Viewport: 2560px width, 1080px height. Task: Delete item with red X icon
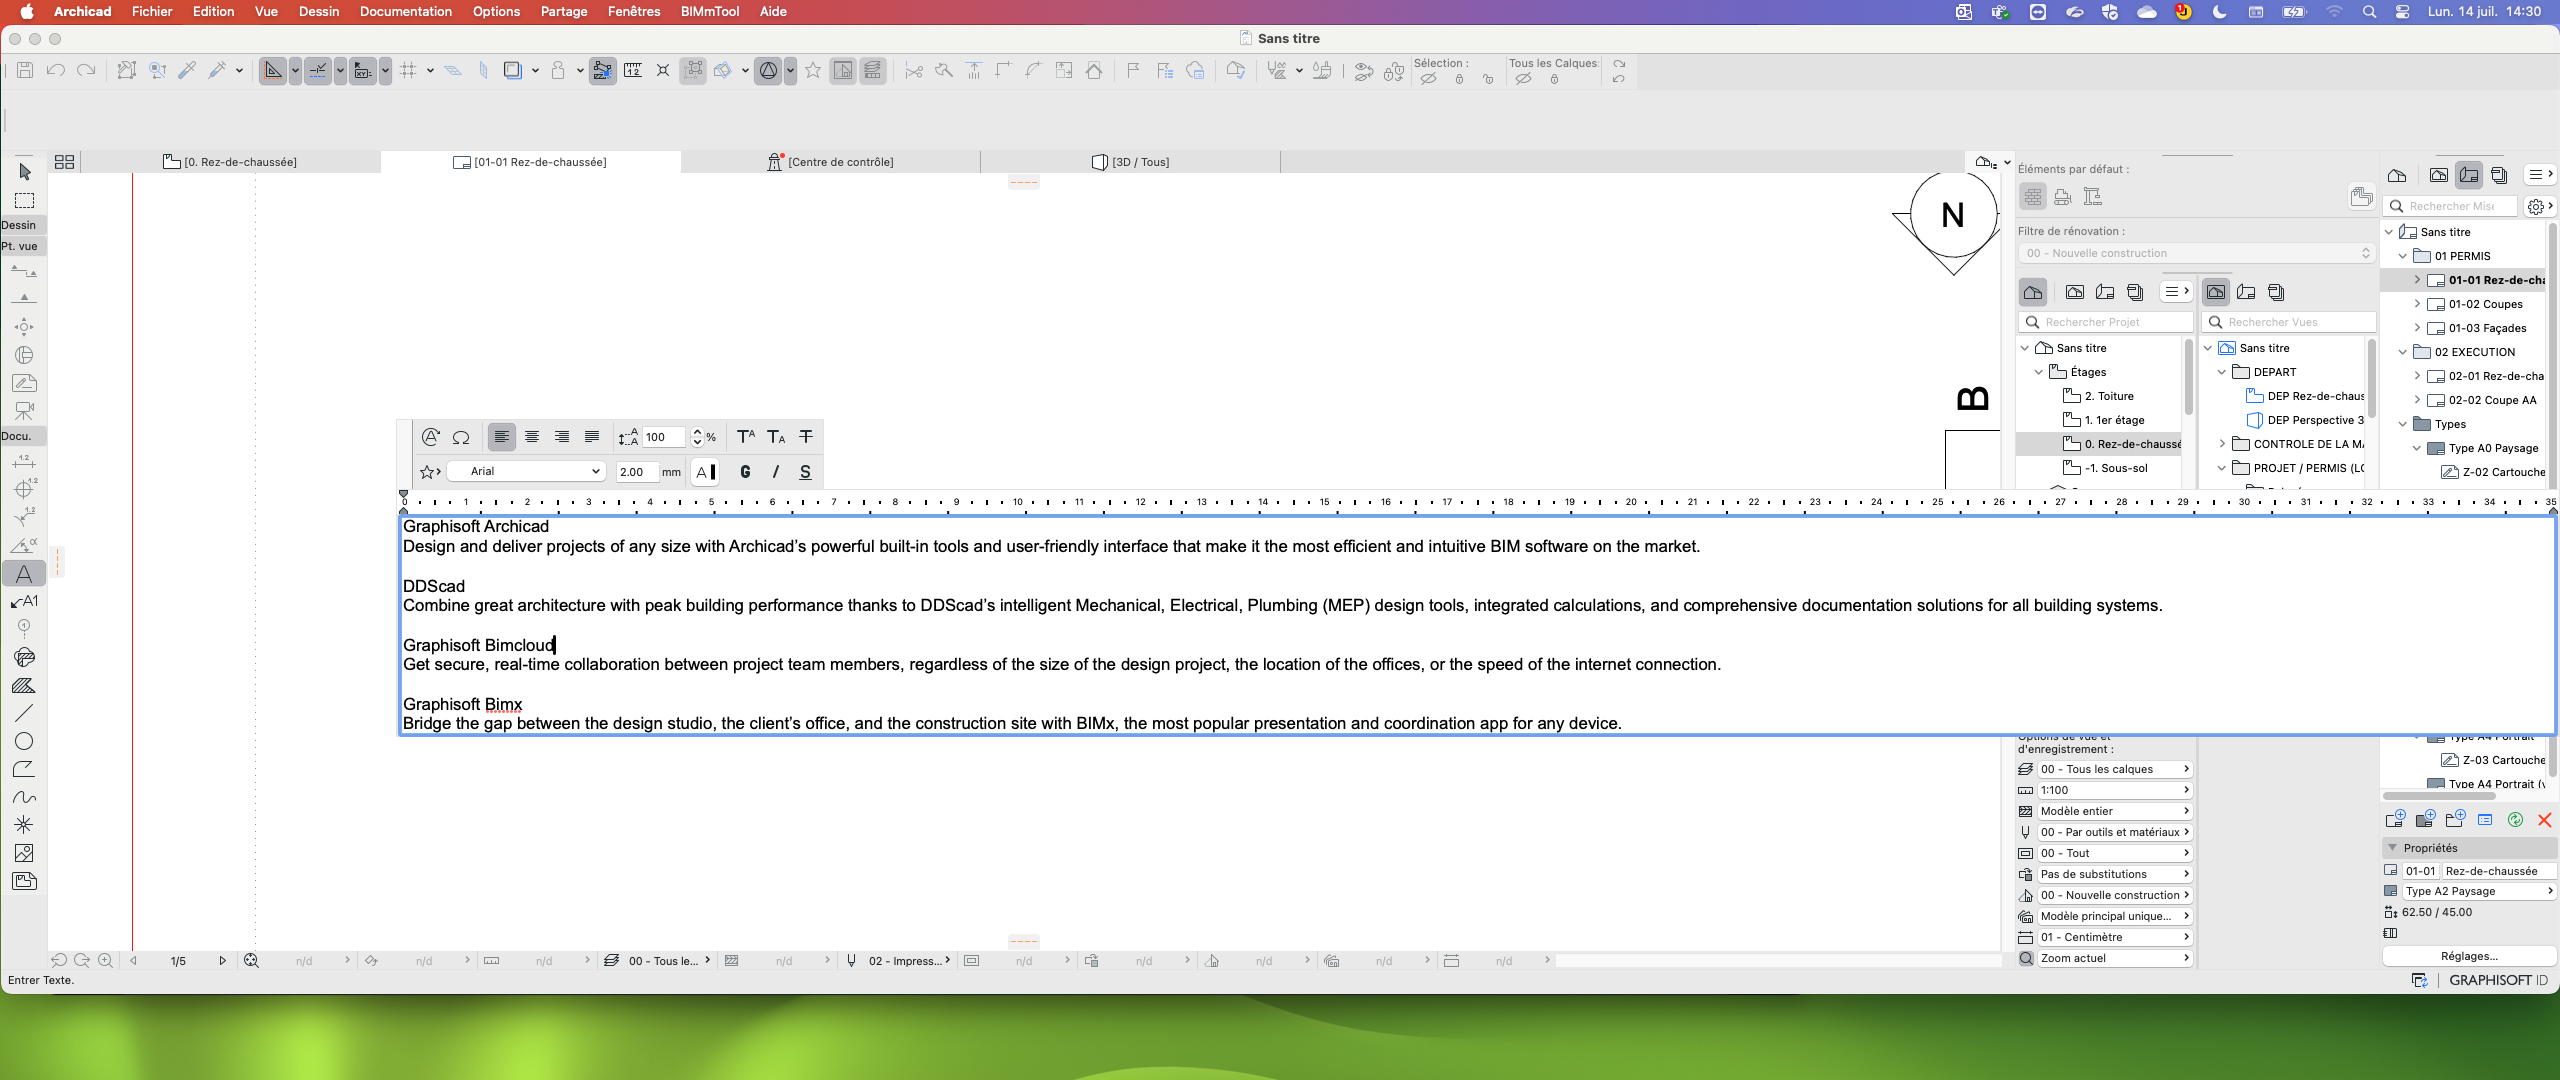click(x=2545, y=820)
